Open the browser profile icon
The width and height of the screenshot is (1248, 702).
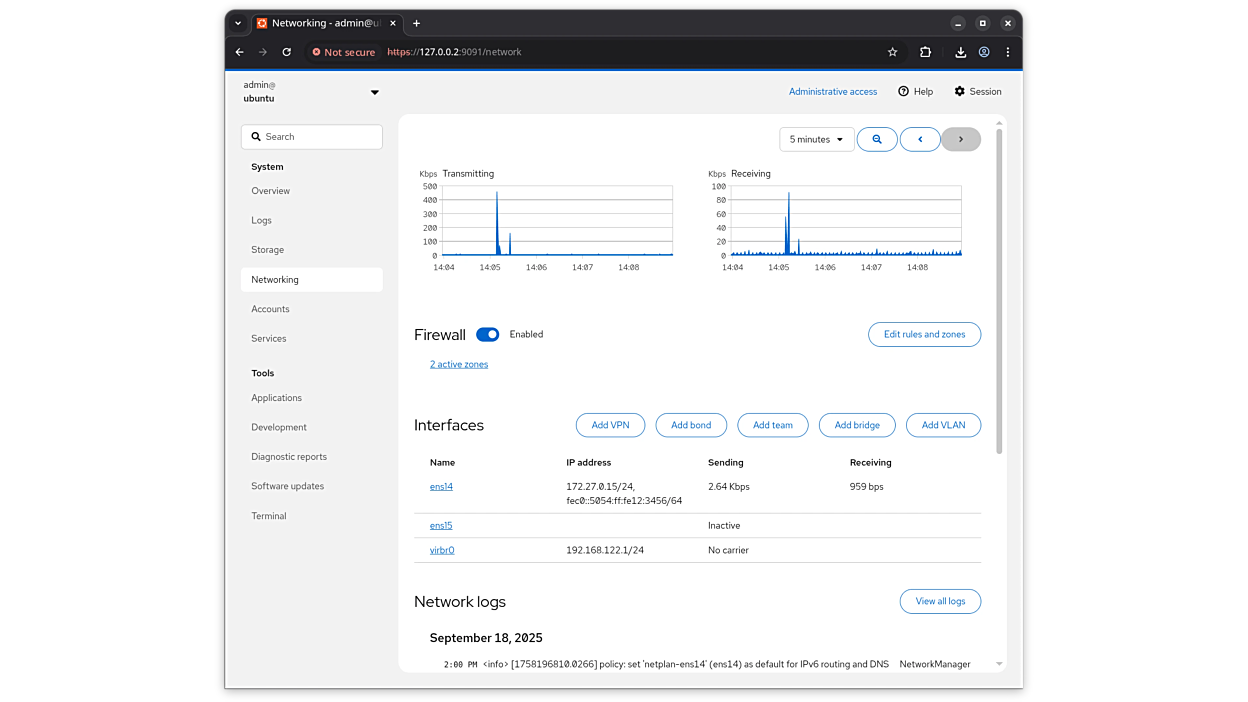point(984,52)
